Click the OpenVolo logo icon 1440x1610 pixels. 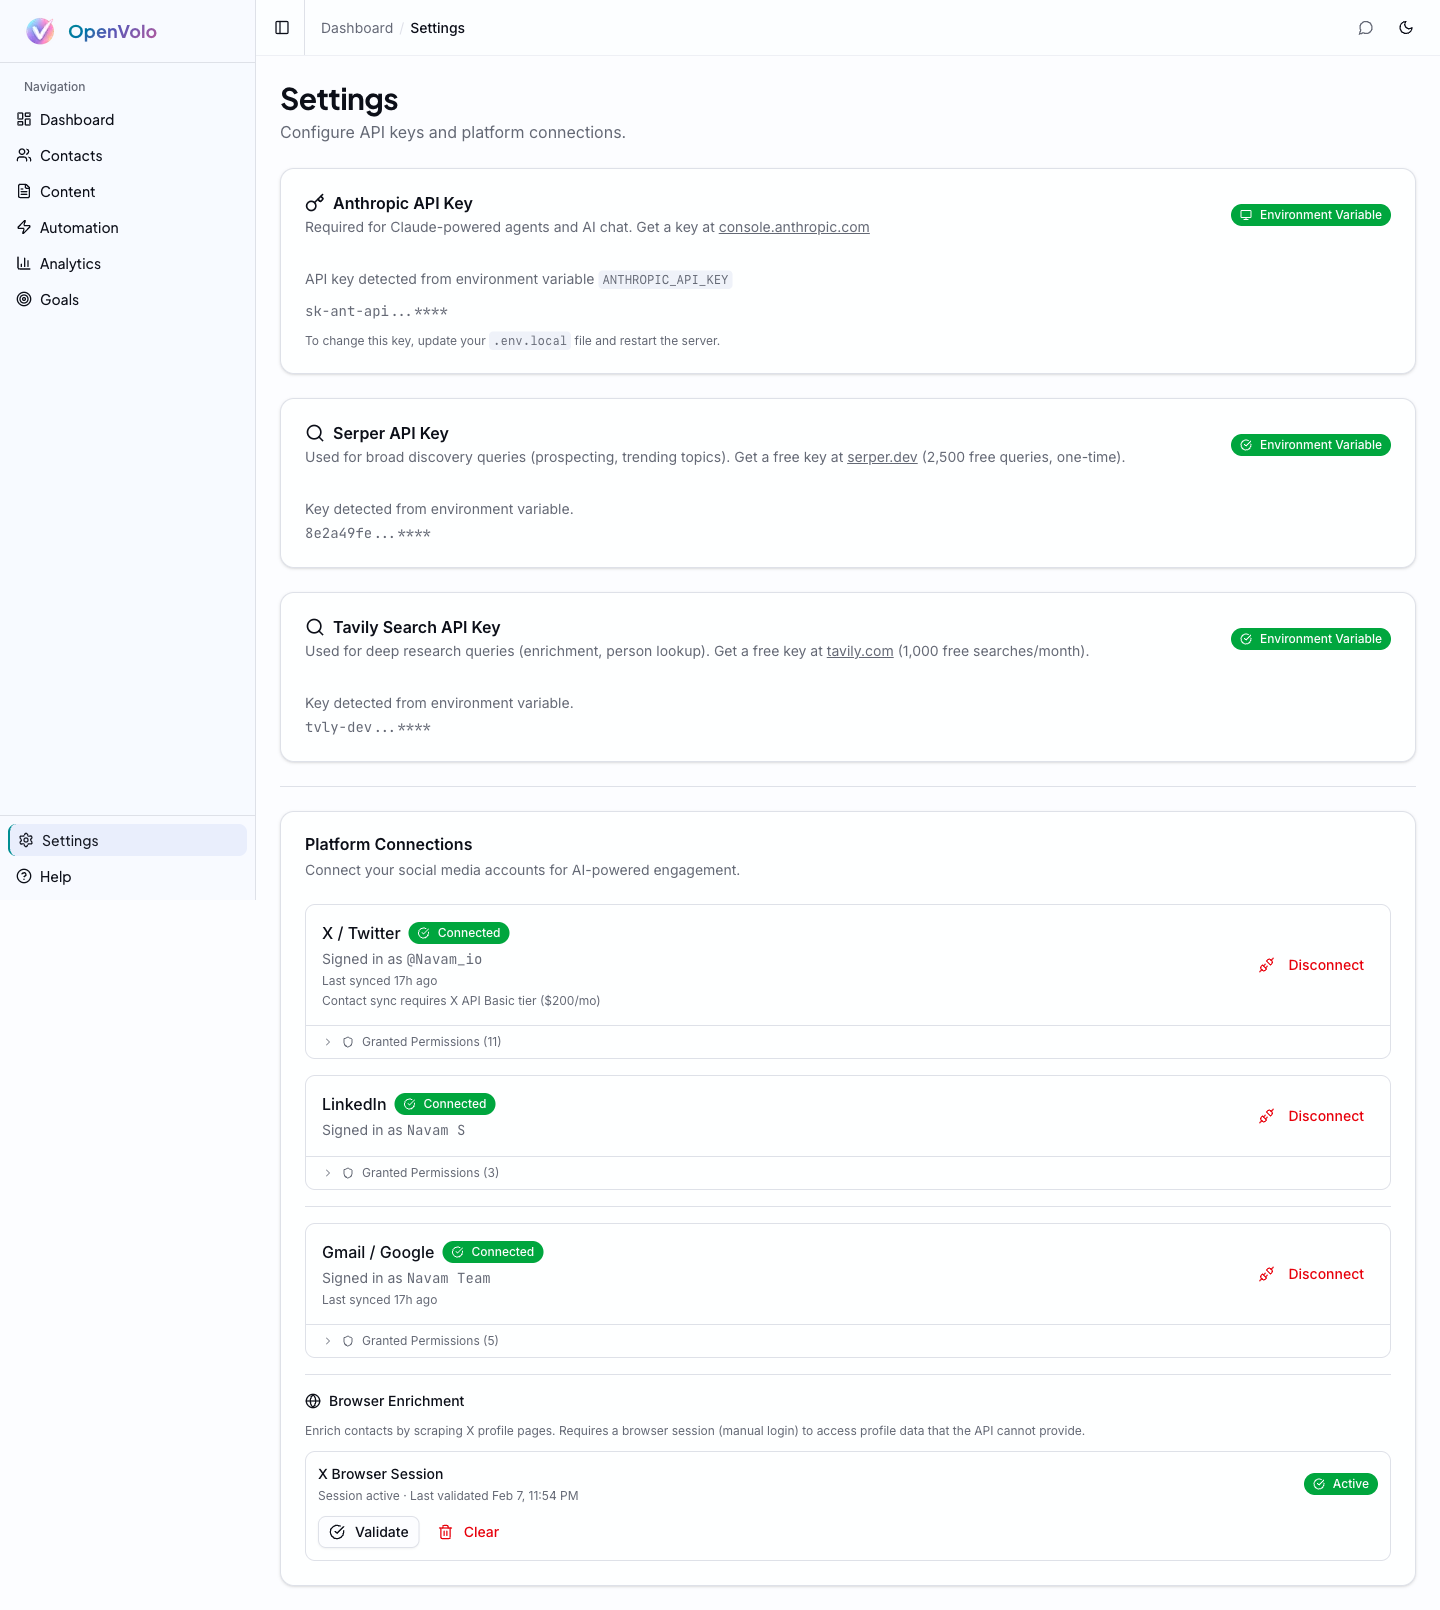[40, 31]
